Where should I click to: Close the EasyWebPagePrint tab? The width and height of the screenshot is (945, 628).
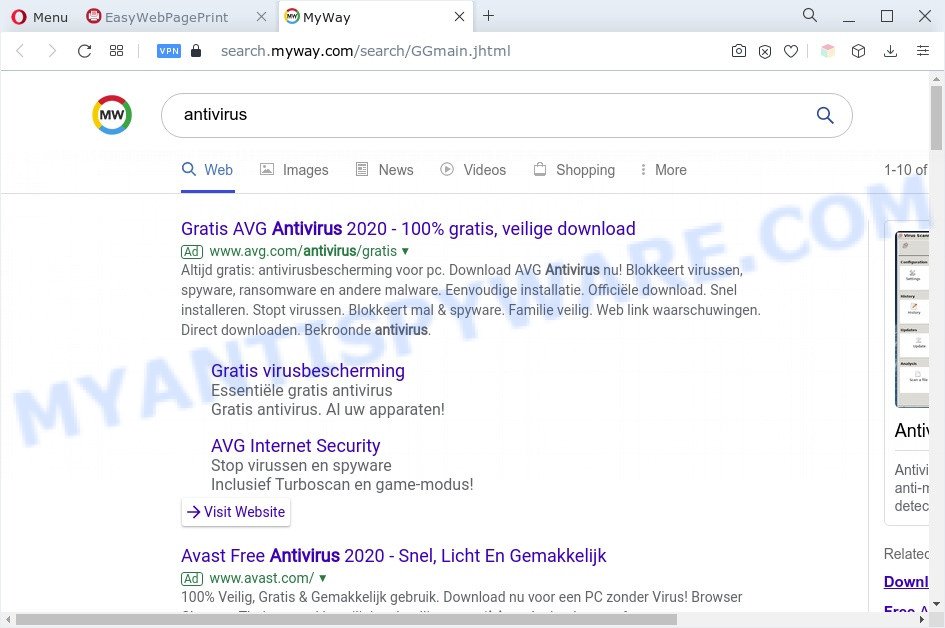pos(262,17)
